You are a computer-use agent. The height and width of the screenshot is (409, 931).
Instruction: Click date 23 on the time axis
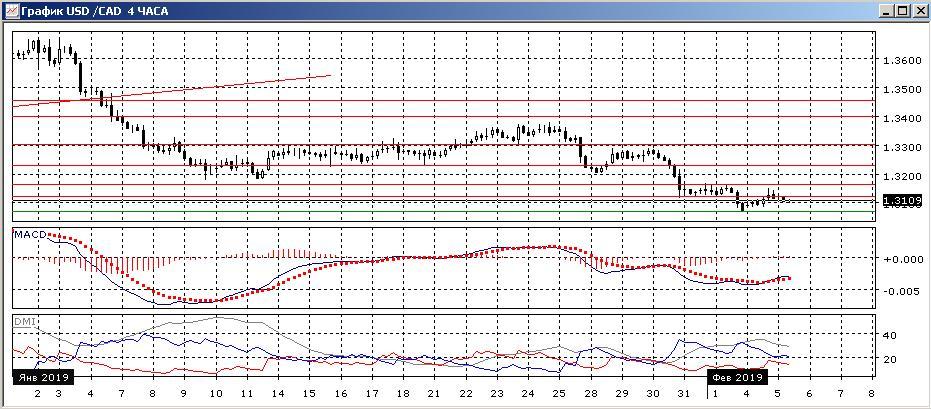496,394
